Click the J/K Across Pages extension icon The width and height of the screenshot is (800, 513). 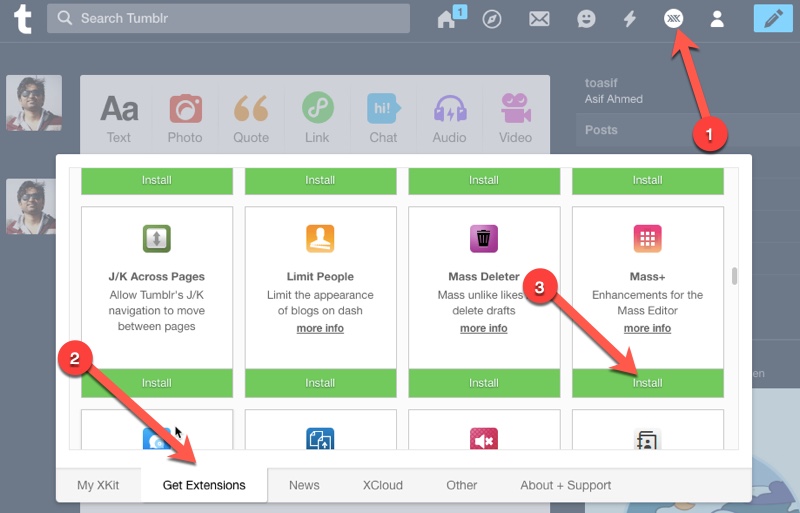coord(157,238)
